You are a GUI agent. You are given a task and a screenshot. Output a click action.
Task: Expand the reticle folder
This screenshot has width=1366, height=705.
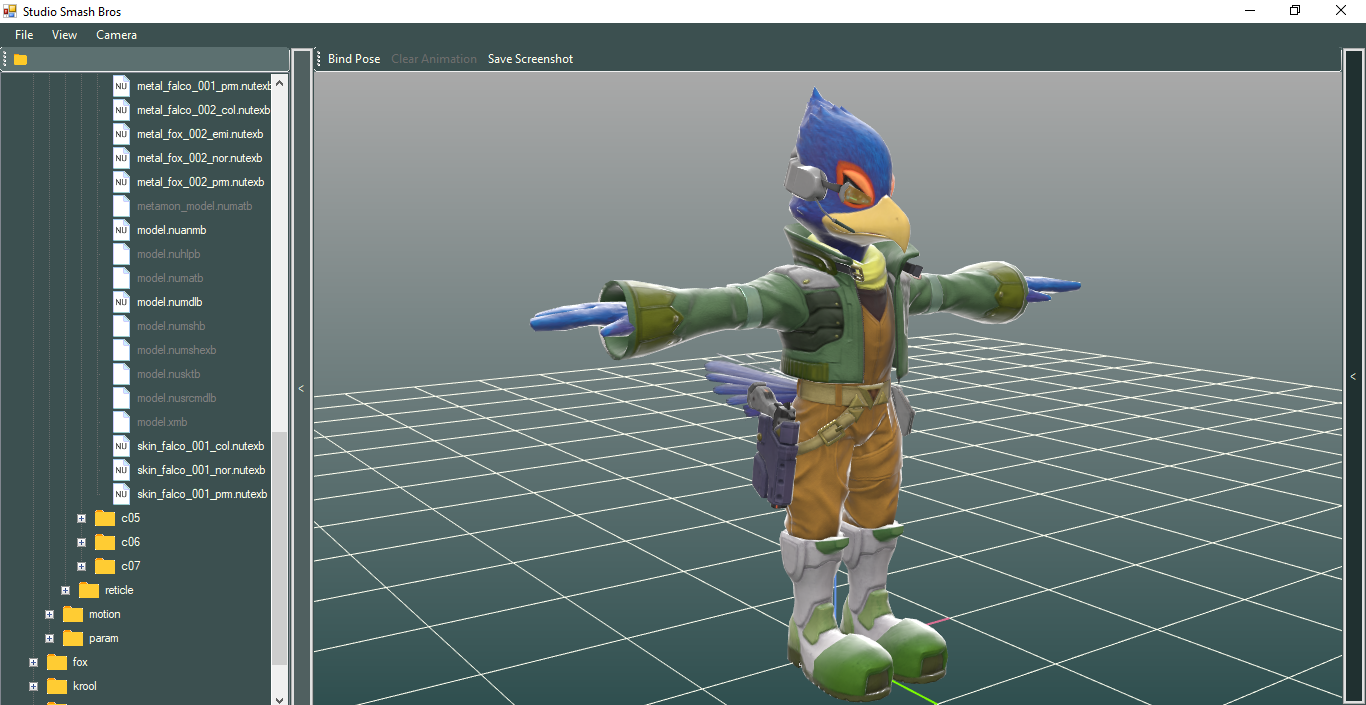[65, 590]
